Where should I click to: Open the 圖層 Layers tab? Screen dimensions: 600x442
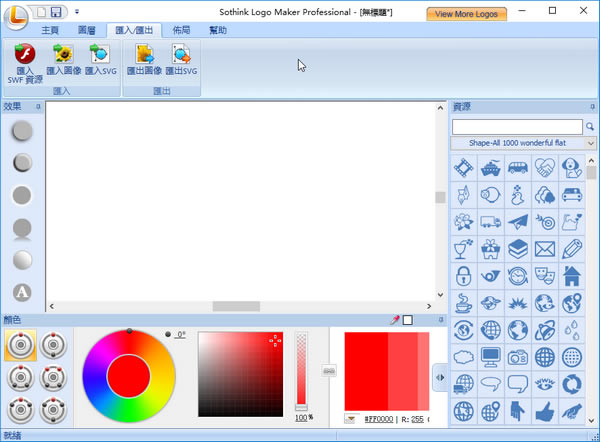coord(86,30)
